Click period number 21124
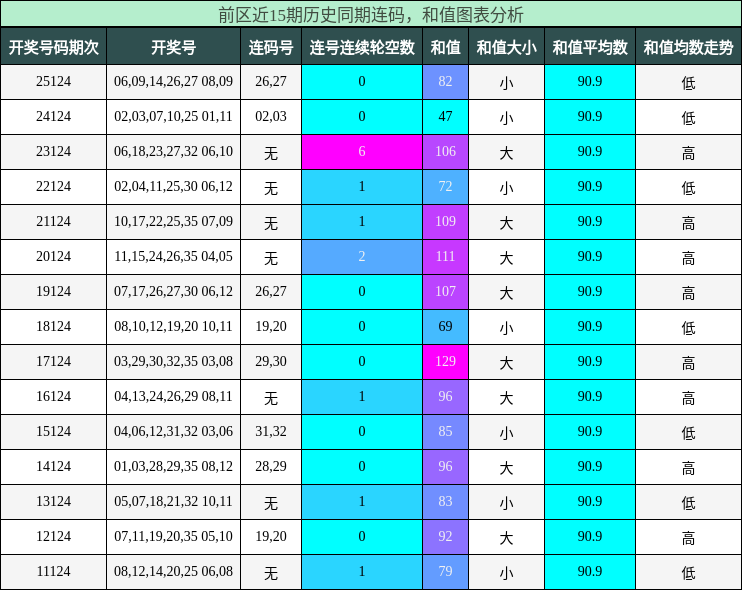 (53, 221)
